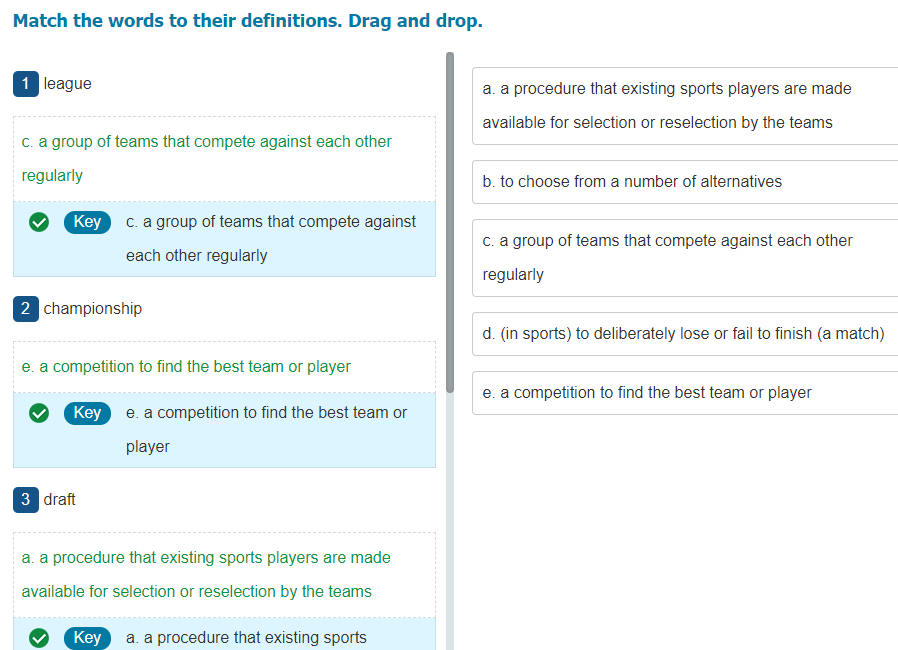Click the championship drop zone answer box
The height and width of the screenshot is (650, 898).
224,367
